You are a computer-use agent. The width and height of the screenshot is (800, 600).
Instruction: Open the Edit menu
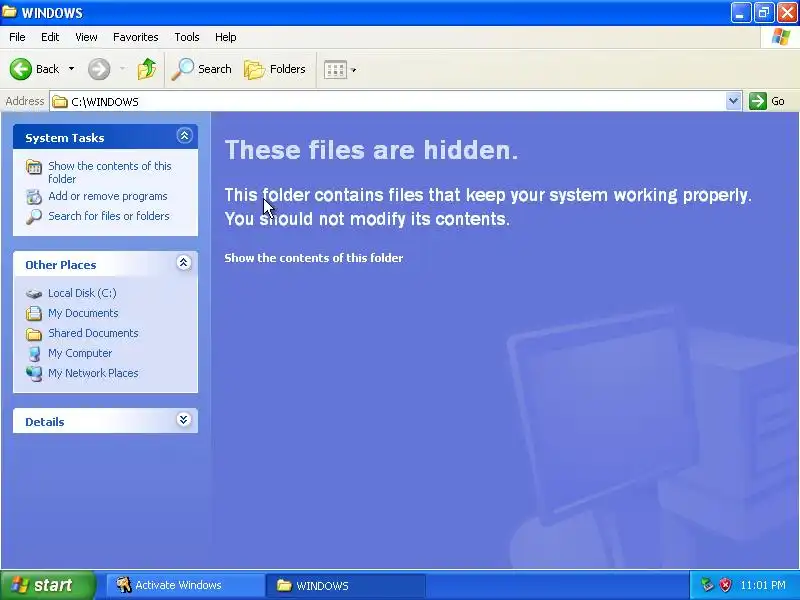(x=50, y=37)
